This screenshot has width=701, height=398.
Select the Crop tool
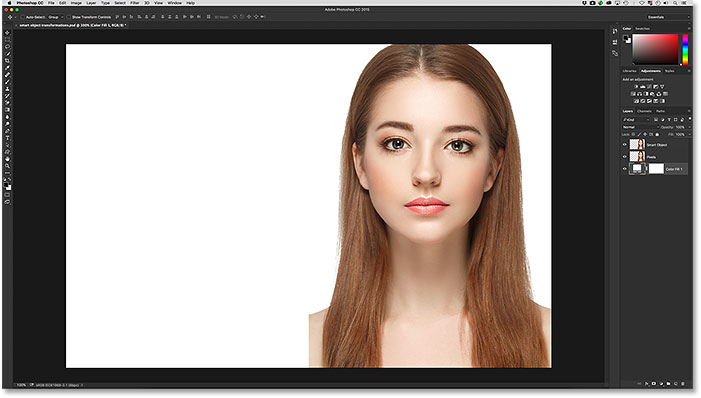[x=8, y=60]
